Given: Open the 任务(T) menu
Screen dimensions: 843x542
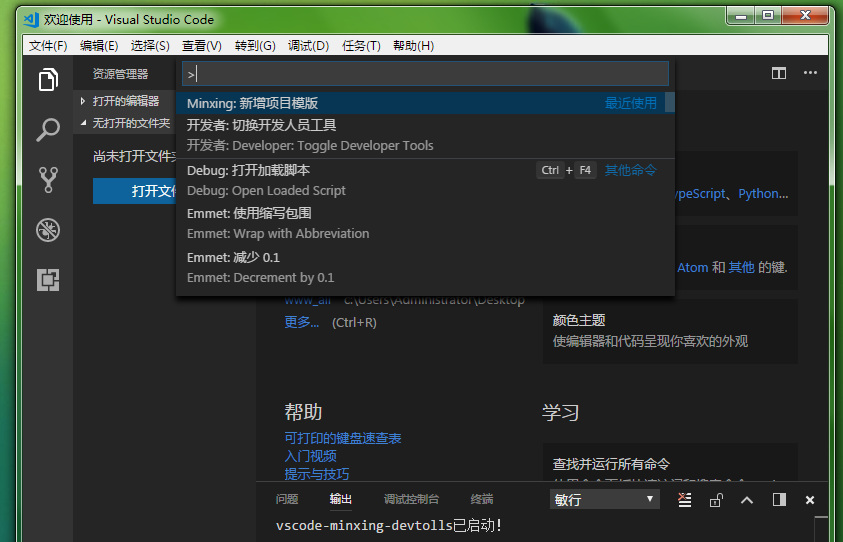Looking at the screenshot, I should 361,46.
